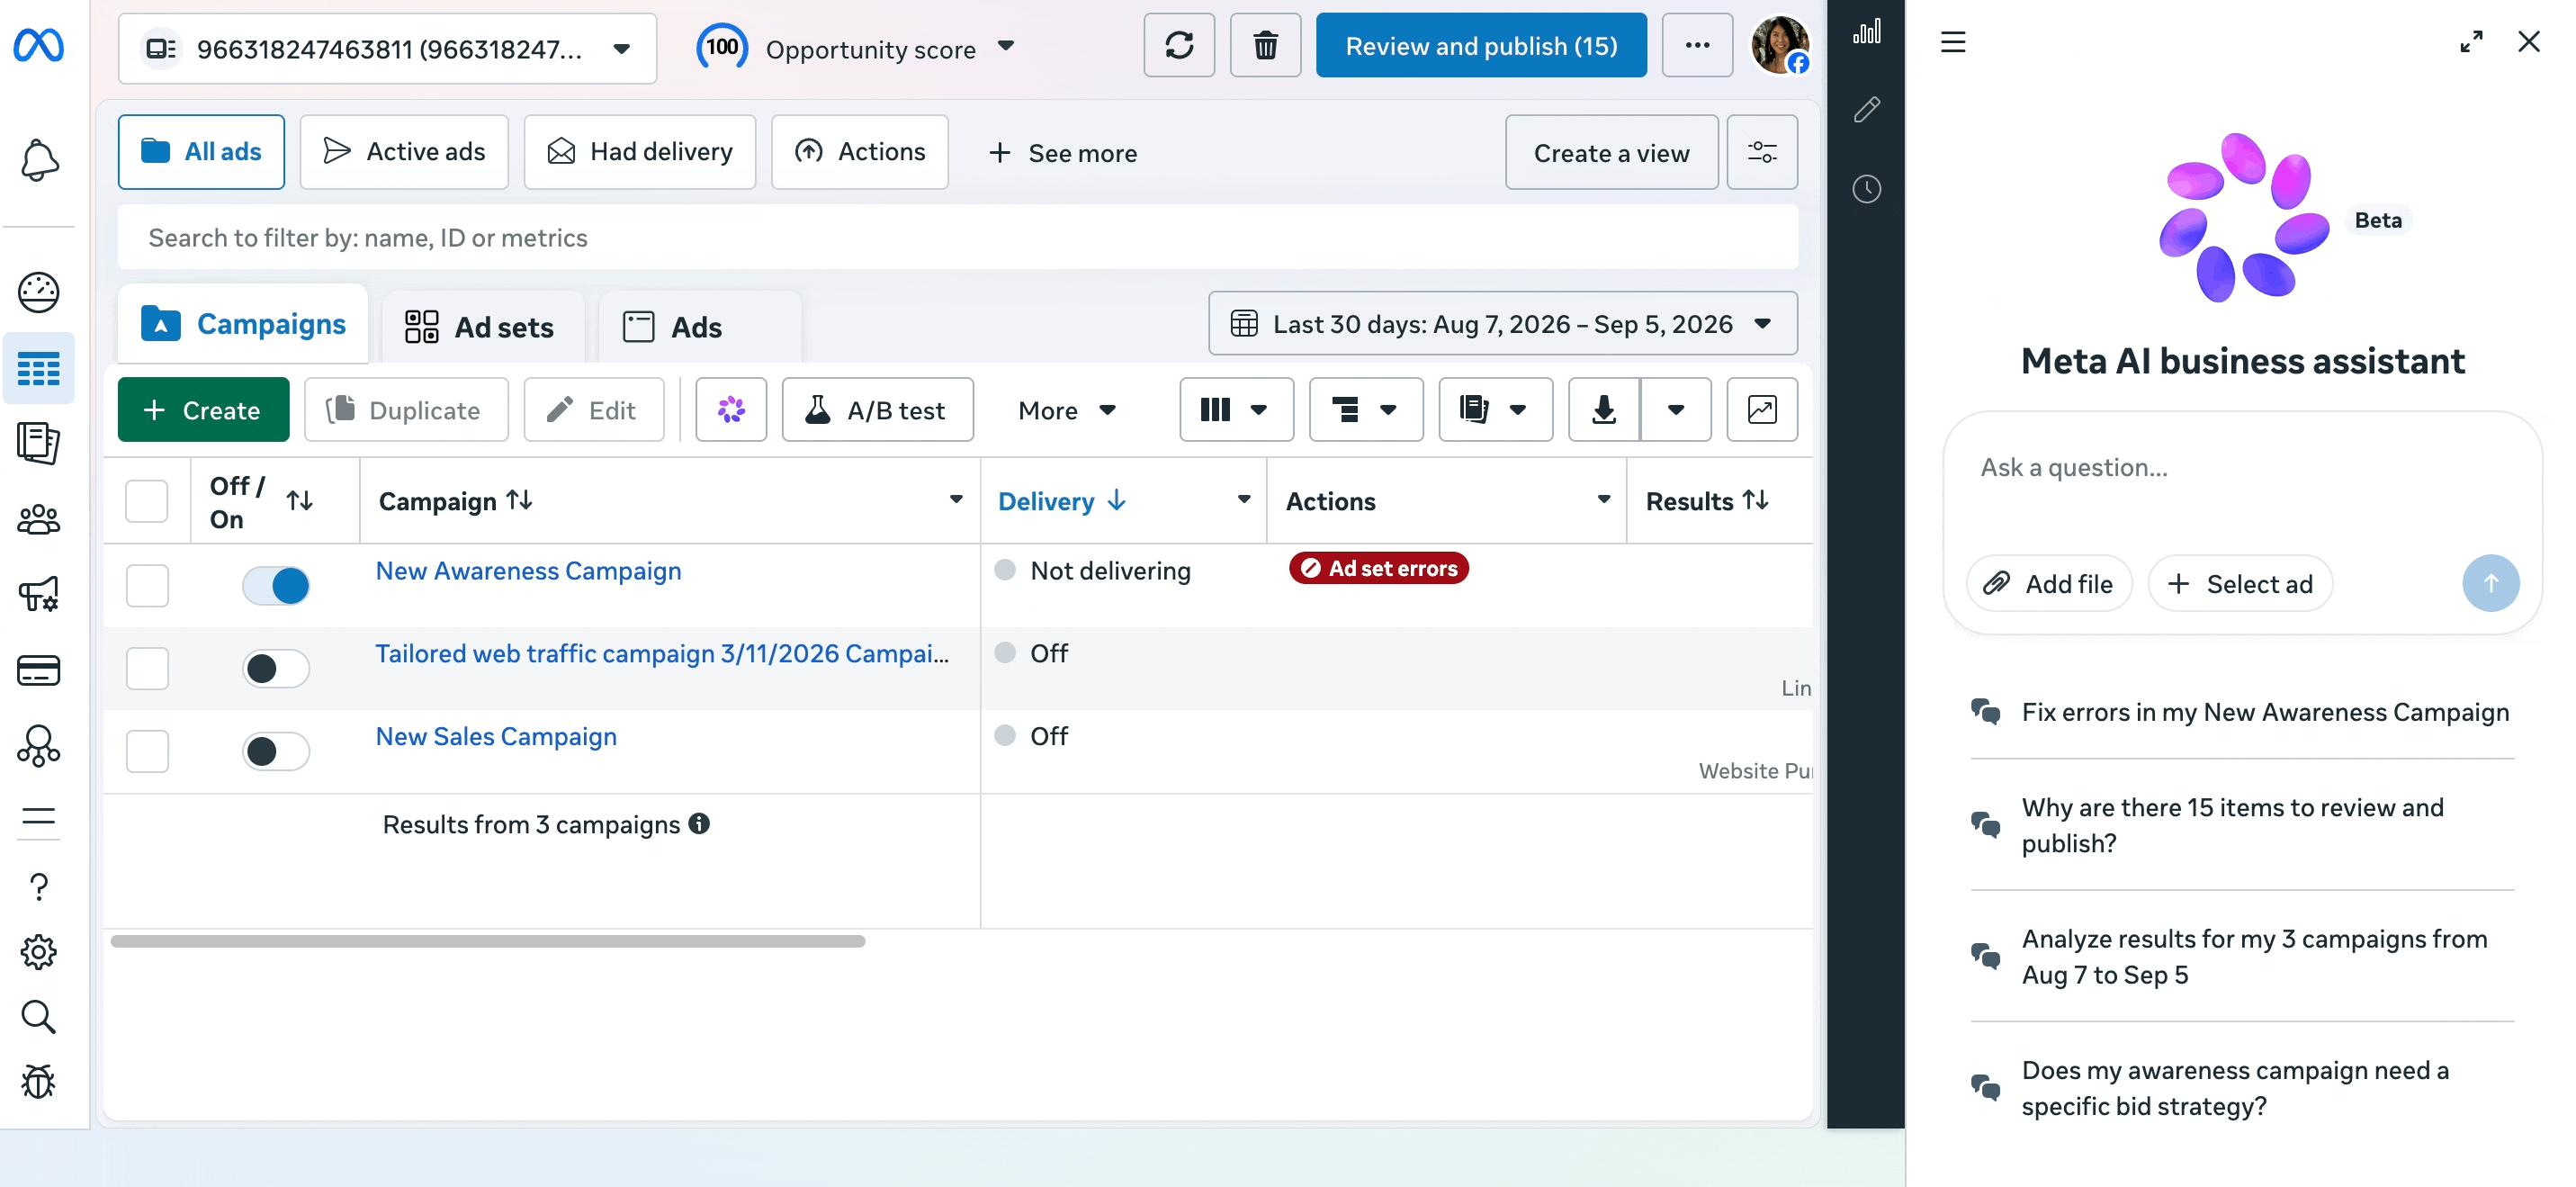Click the bug report icon
Screen dimensions: 2576x1187
pyautogui.click(x=39, y=1081)
